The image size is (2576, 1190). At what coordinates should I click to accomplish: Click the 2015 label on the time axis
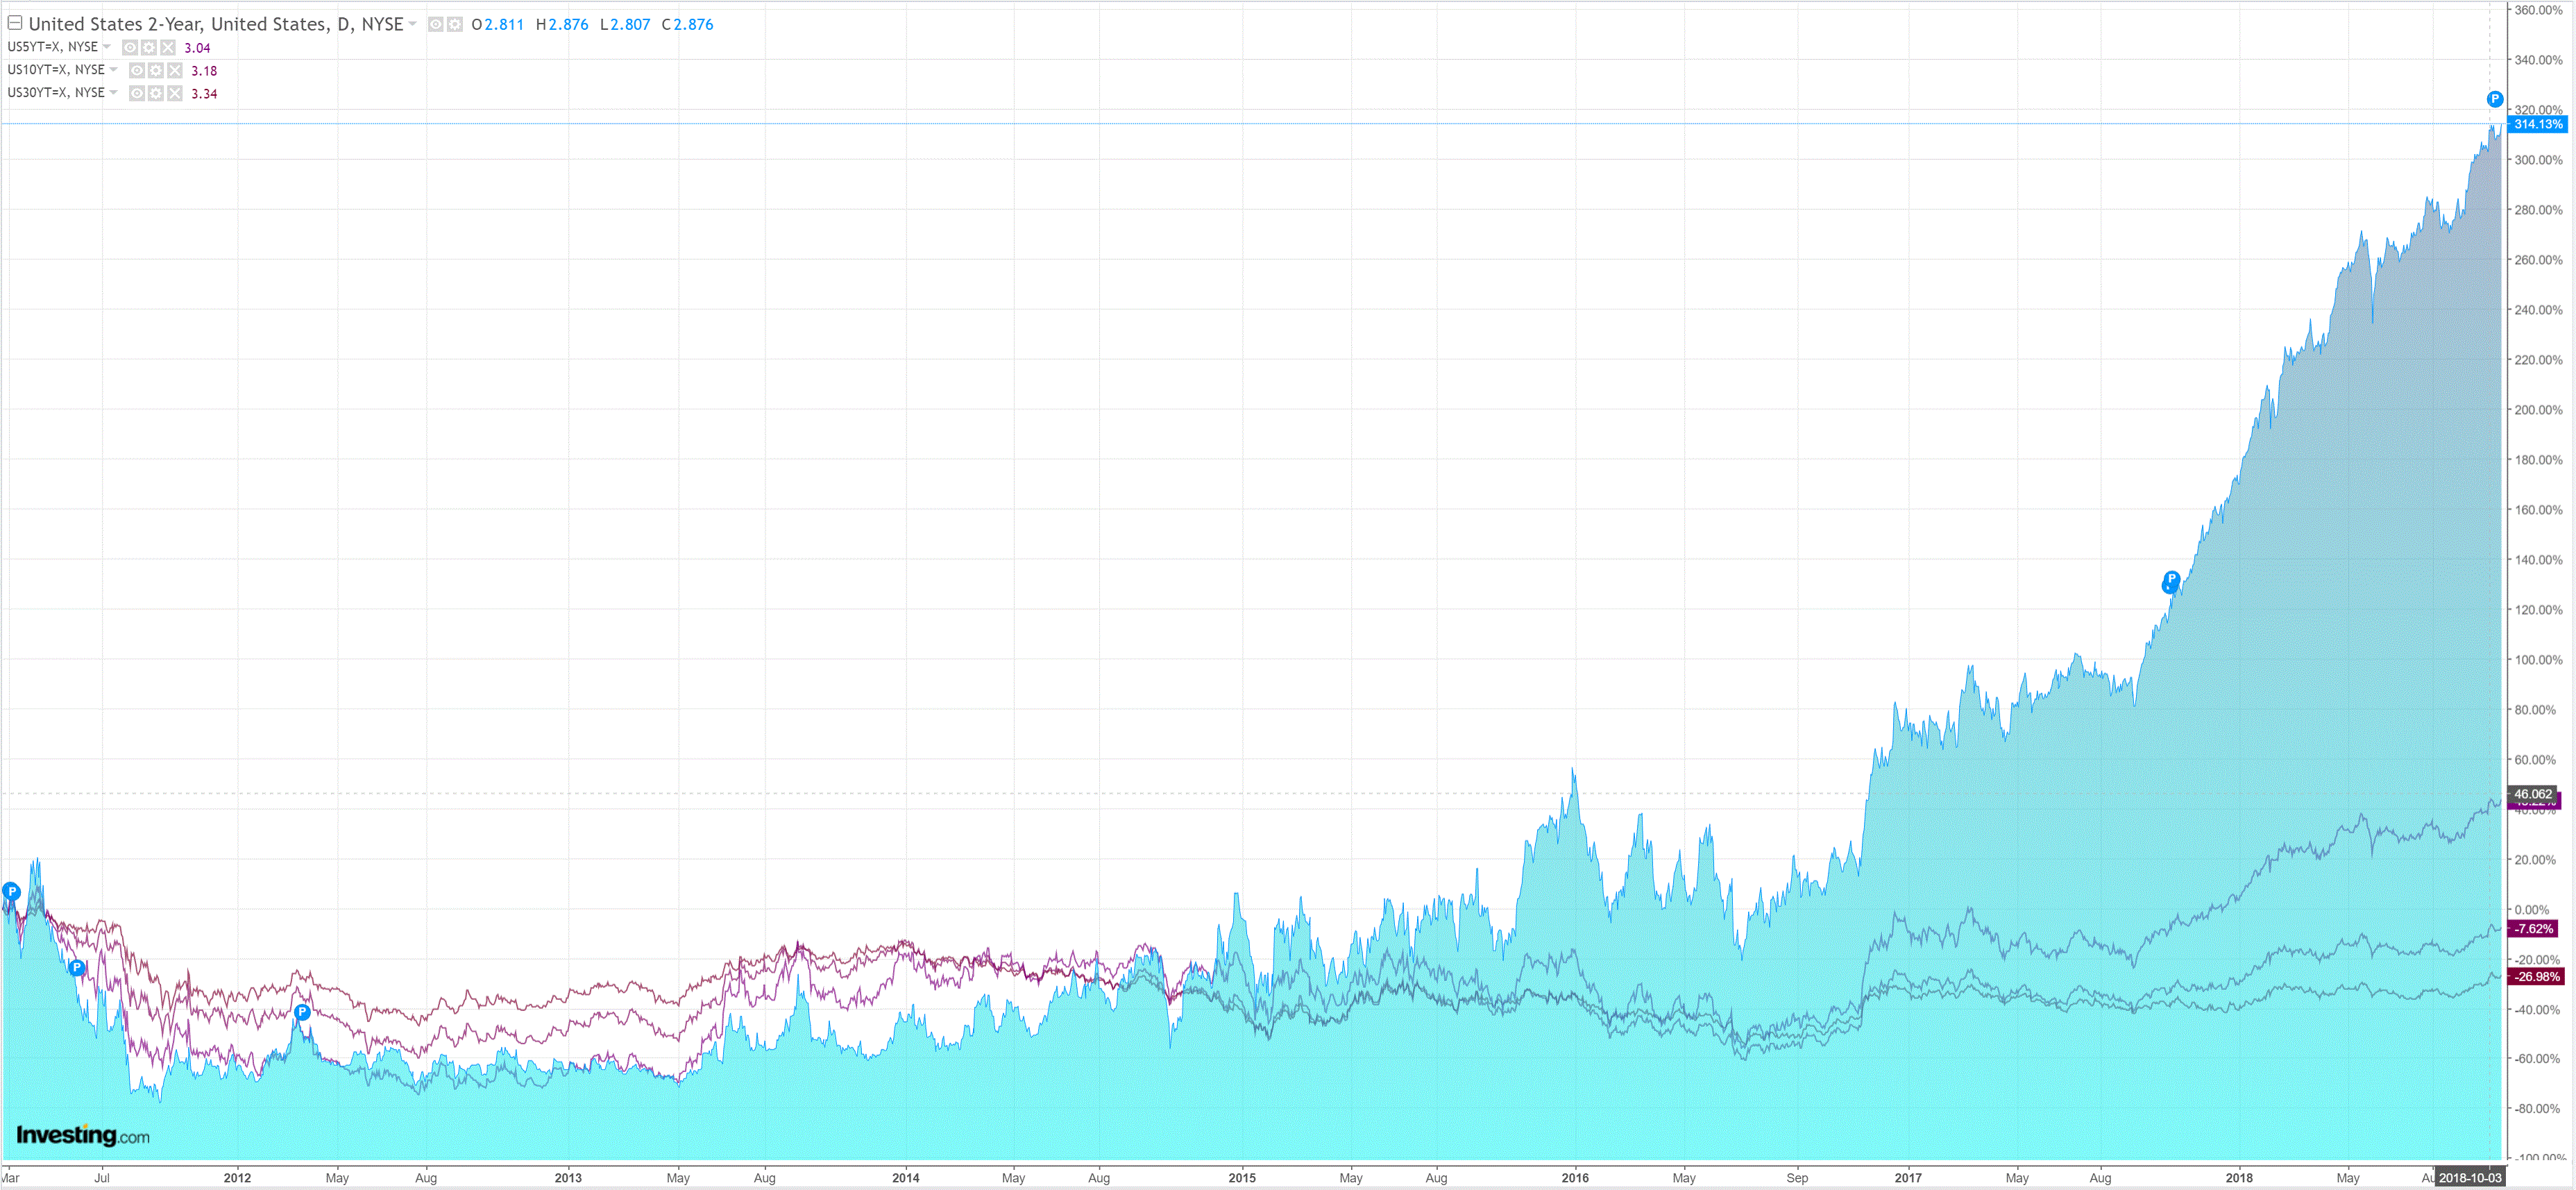pyautogui.click(x=1241, y=1178)
